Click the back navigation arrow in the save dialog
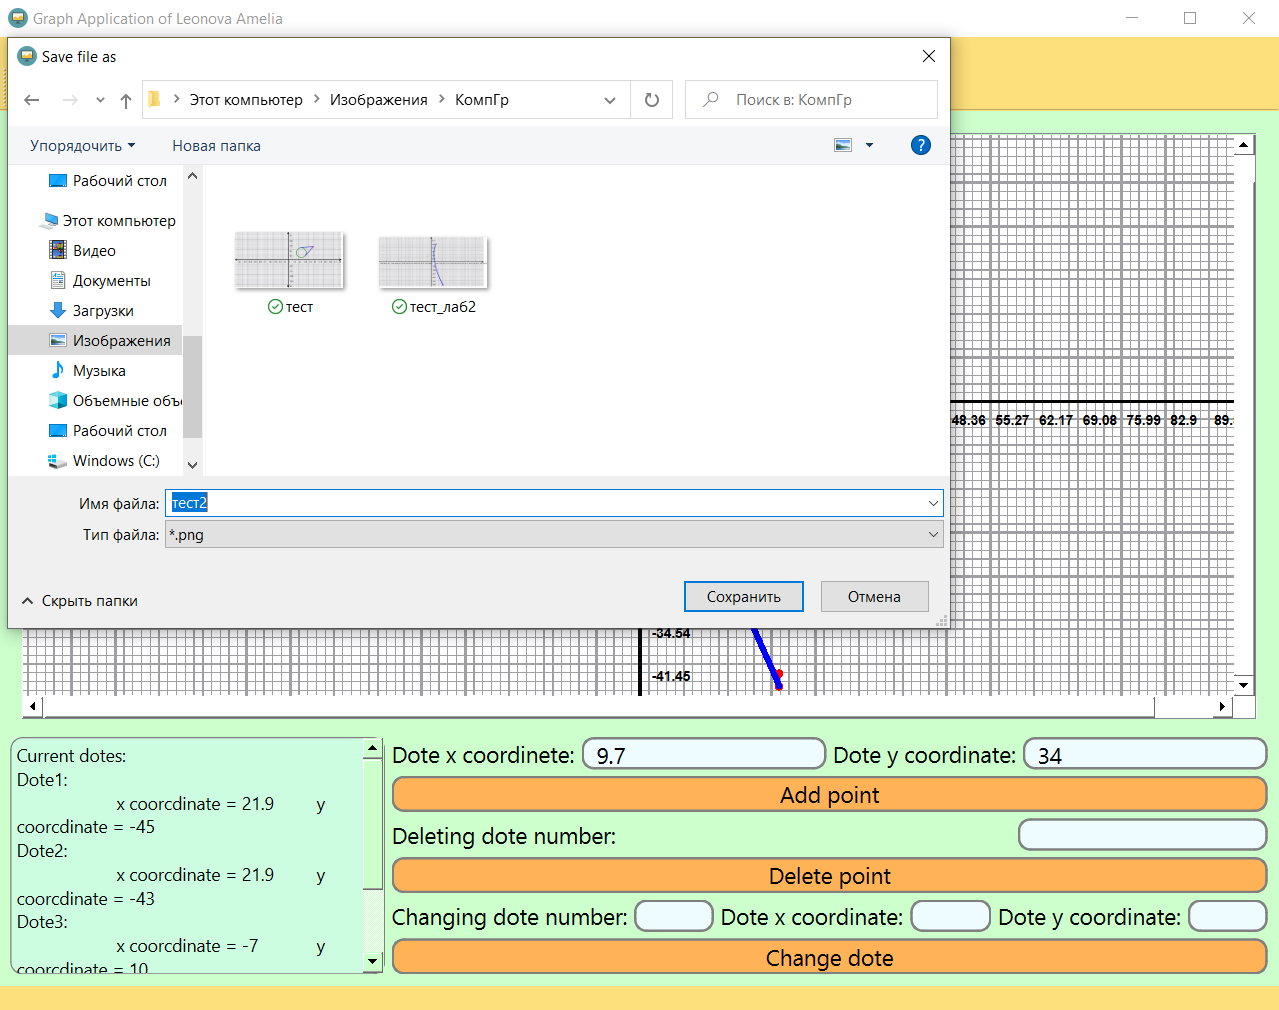This screenshot has height=1010, width=1279. coord(31,100)
